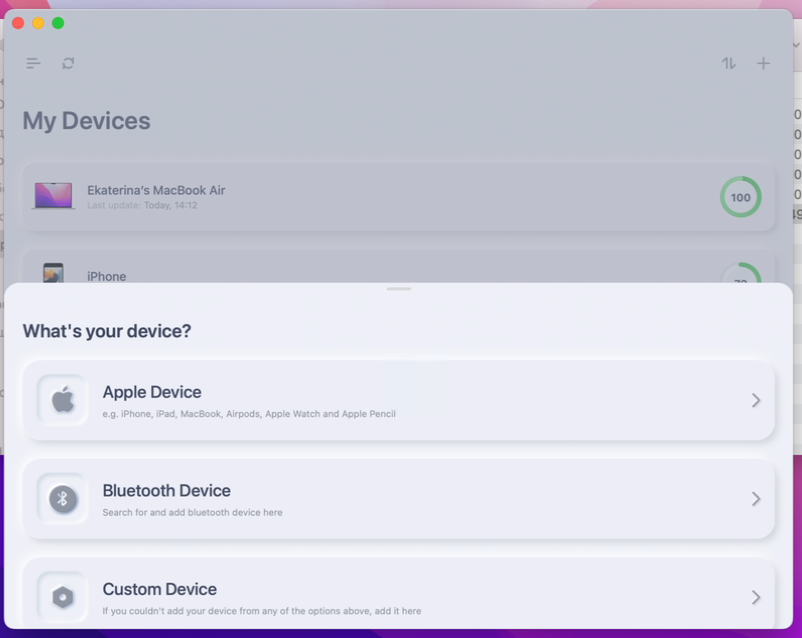Select the Bluetooth symbol icon
Screen dimensions: 802x638
pos(63,498)
